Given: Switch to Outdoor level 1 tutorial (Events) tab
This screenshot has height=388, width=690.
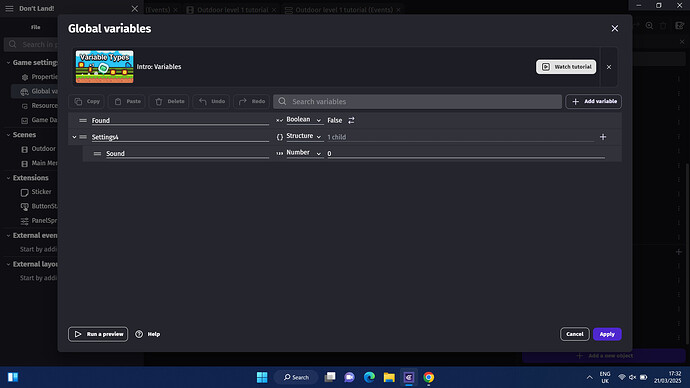Looking at the screenshot, I should pos(344,10).
